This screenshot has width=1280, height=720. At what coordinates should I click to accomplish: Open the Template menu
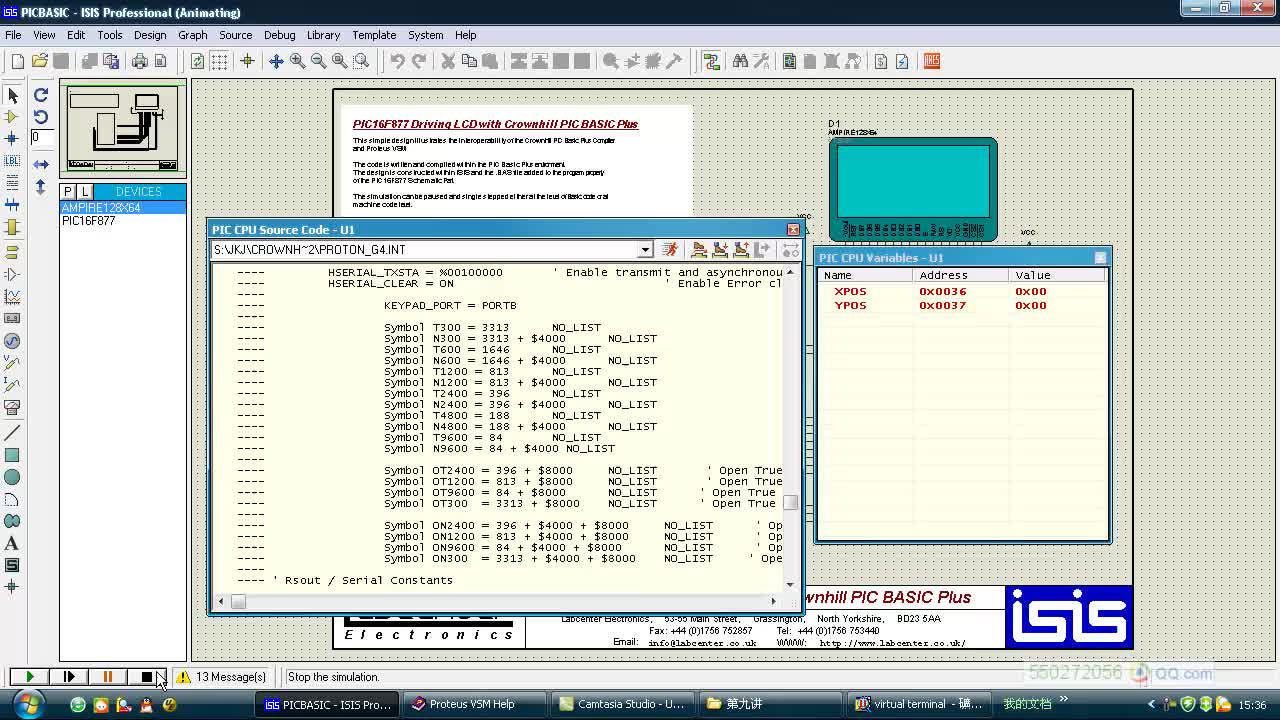point(374,35)
